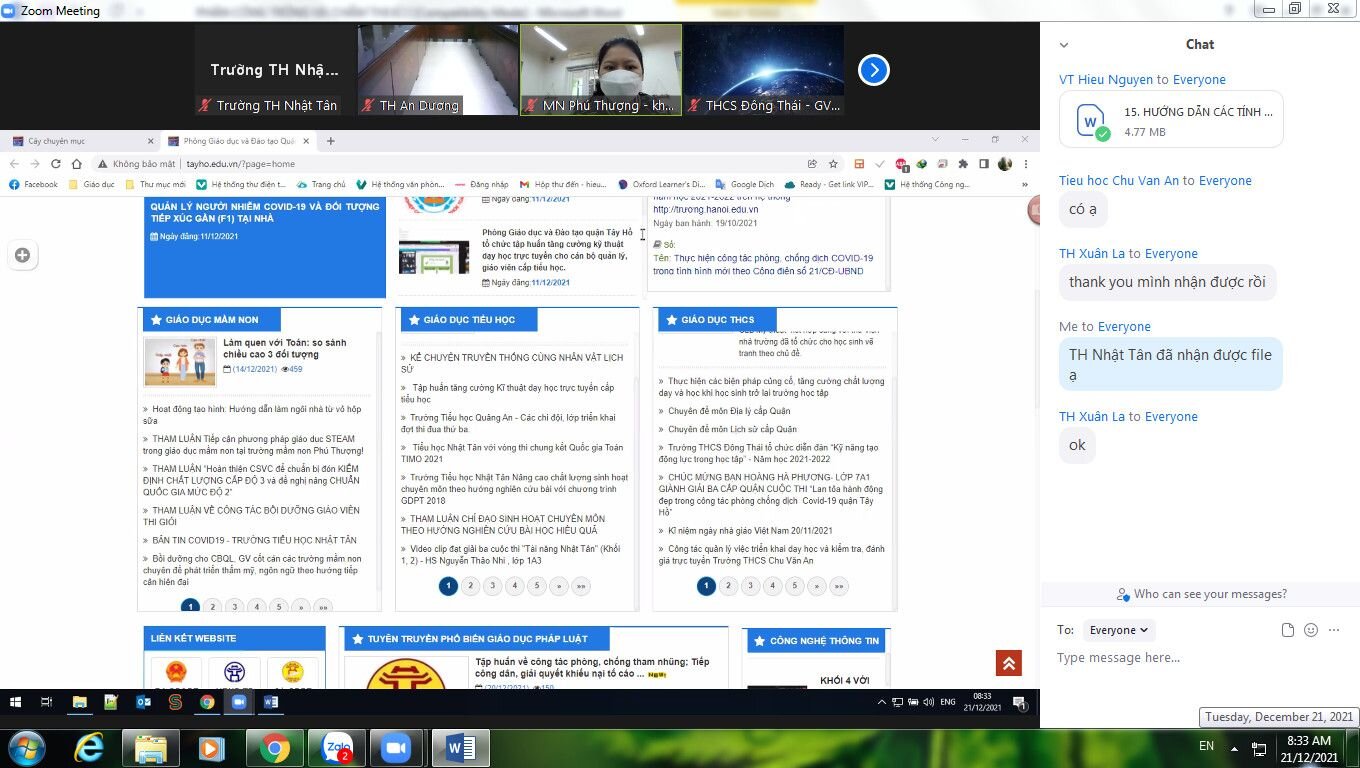Click the blue next arrow in Zoom video strip
This screenshot has height=768, width=1360.
coord(873,70)
